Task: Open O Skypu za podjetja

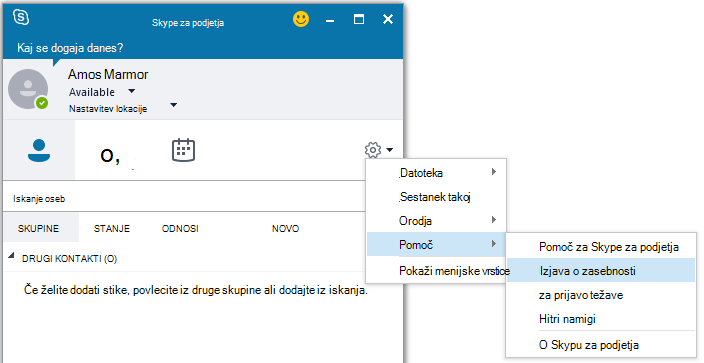Action: [x=601, y=345]
